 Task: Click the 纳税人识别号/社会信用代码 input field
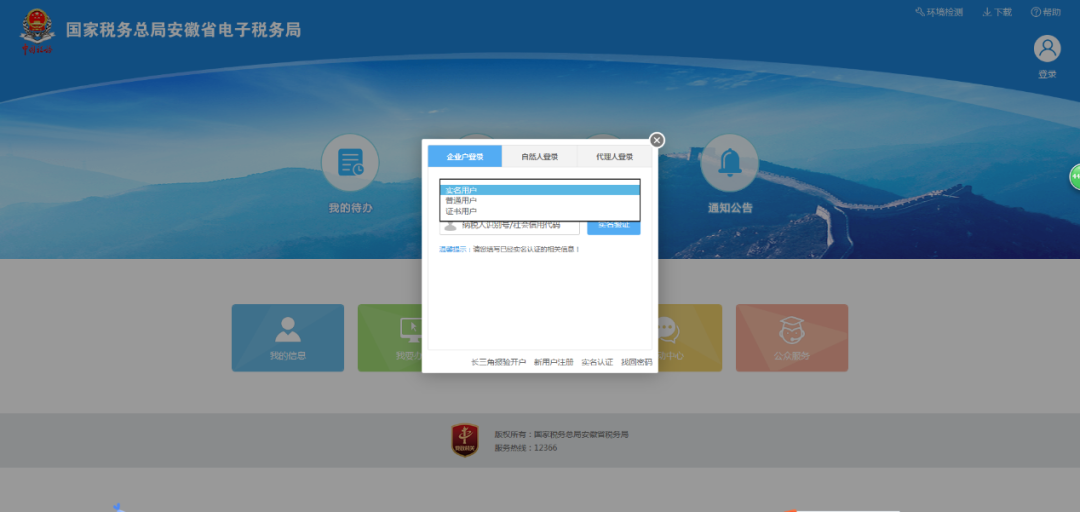pos(510,225)
